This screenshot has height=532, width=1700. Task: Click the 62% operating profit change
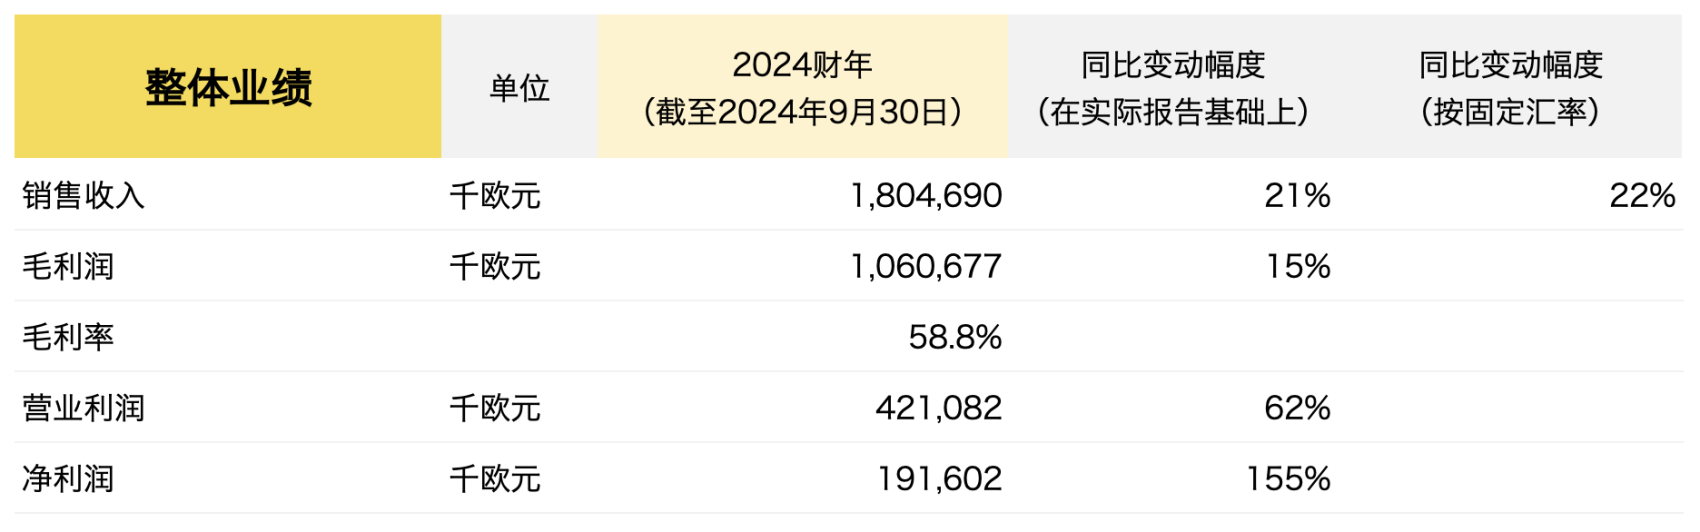[x=1297, y=408]
